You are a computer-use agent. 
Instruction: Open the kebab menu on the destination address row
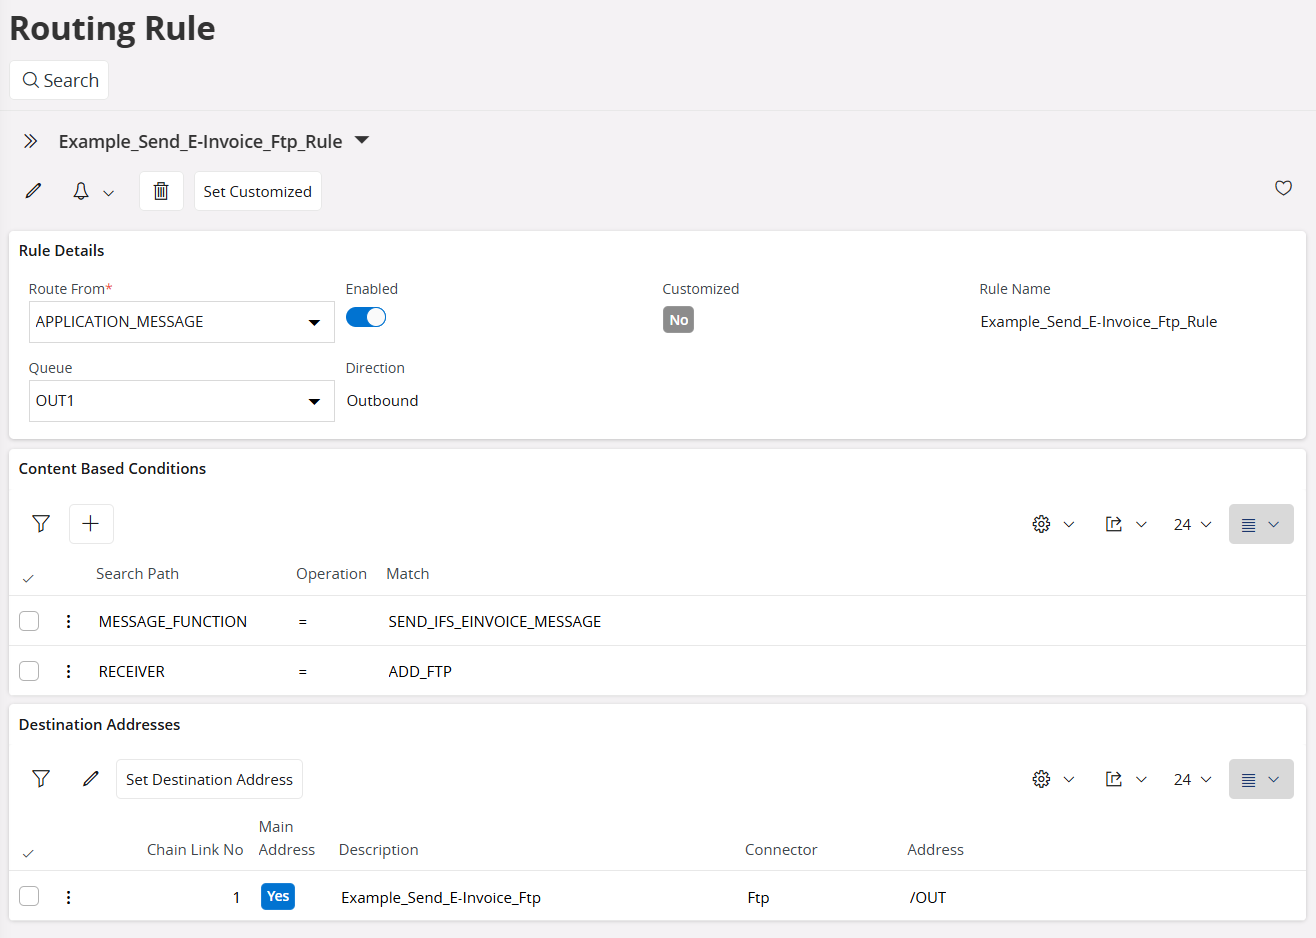[x=68, y=896]
